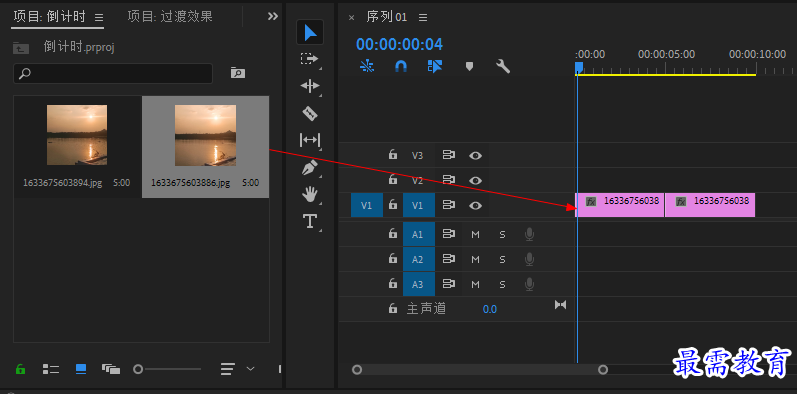Select the first pink clip on V1
The height and width of the screenshot is (394, 797).
pos(620,205)
